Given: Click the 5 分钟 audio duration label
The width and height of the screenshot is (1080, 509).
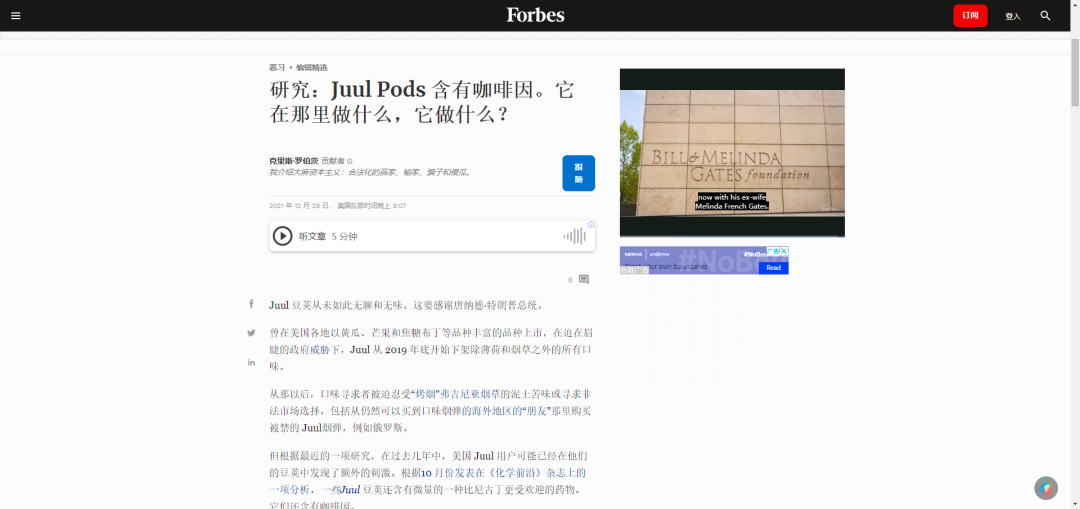Looking at the screenshot, I should (344, 237).
